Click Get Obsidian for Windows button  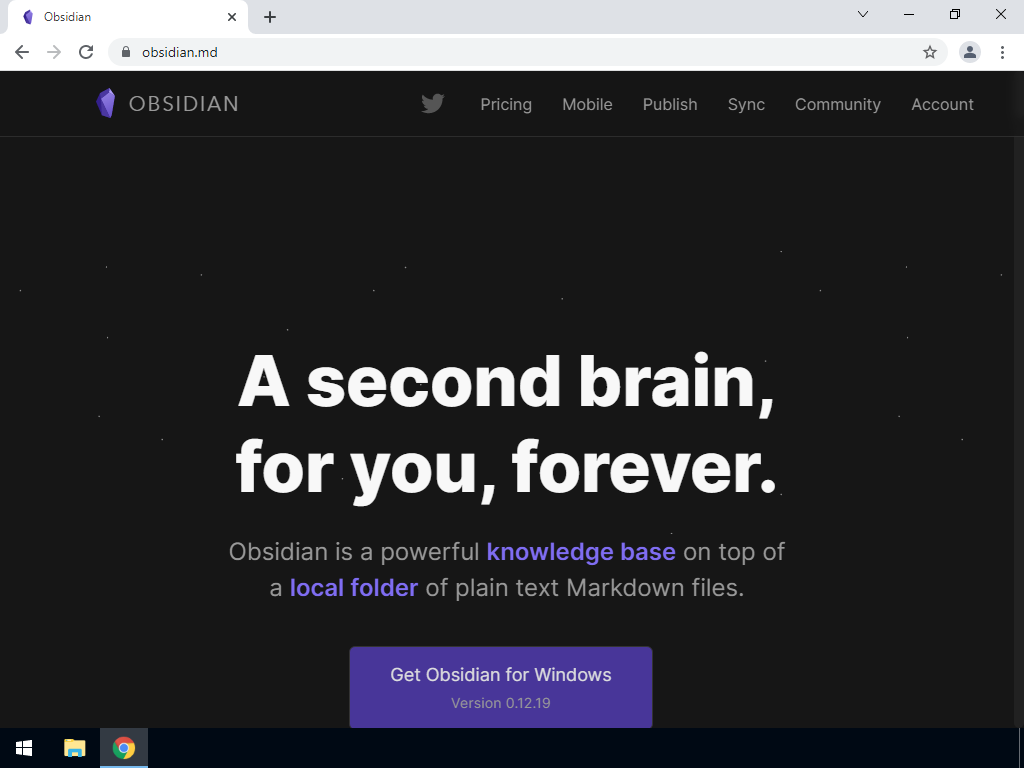pos(501,687)
